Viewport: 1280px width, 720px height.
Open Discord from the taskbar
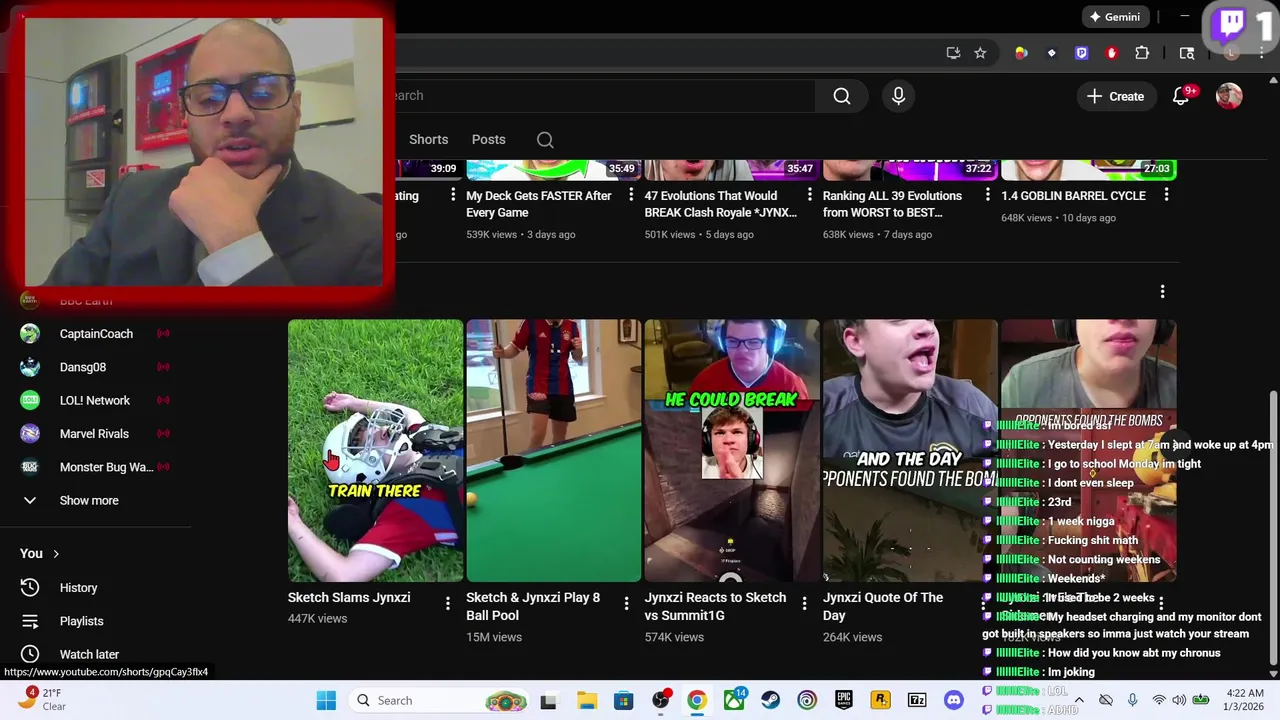954,701
